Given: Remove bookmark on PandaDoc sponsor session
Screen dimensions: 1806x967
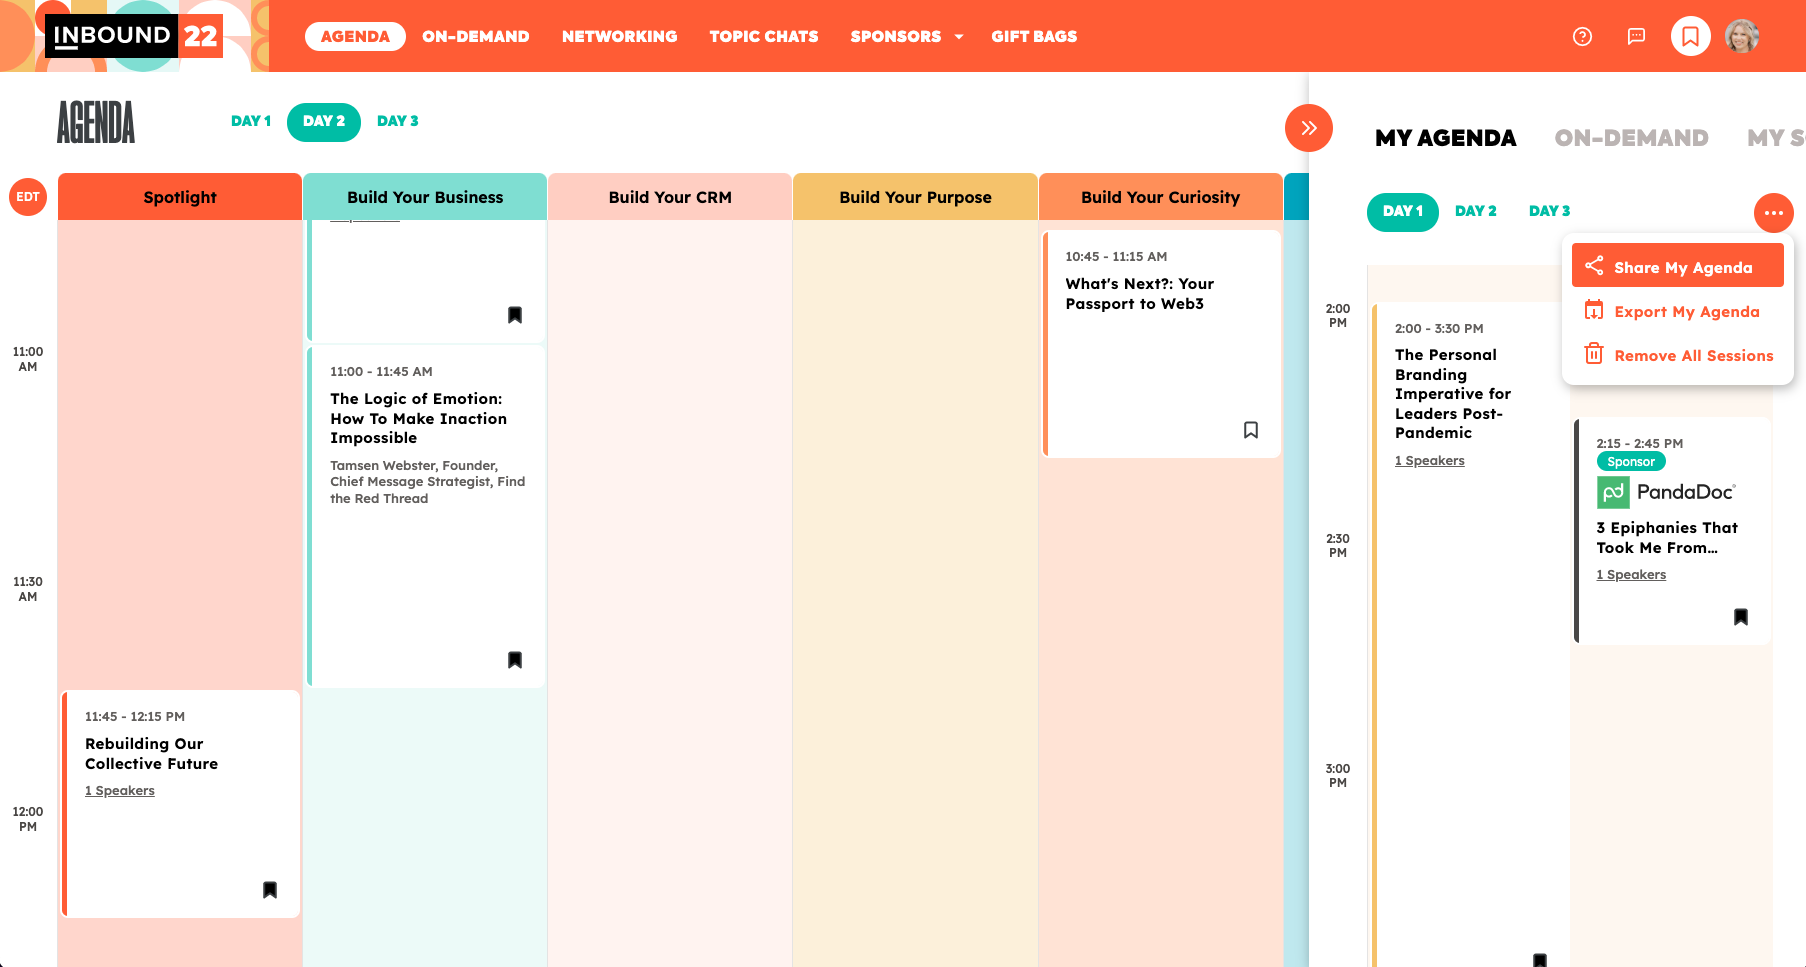Looking at the screenshot, I should click(1741, 617).
